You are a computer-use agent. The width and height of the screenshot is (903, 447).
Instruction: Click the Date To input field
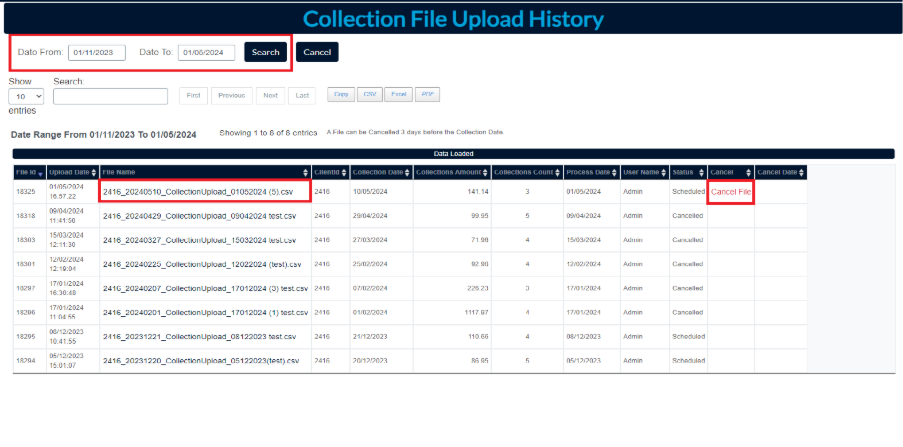[206, 52]
